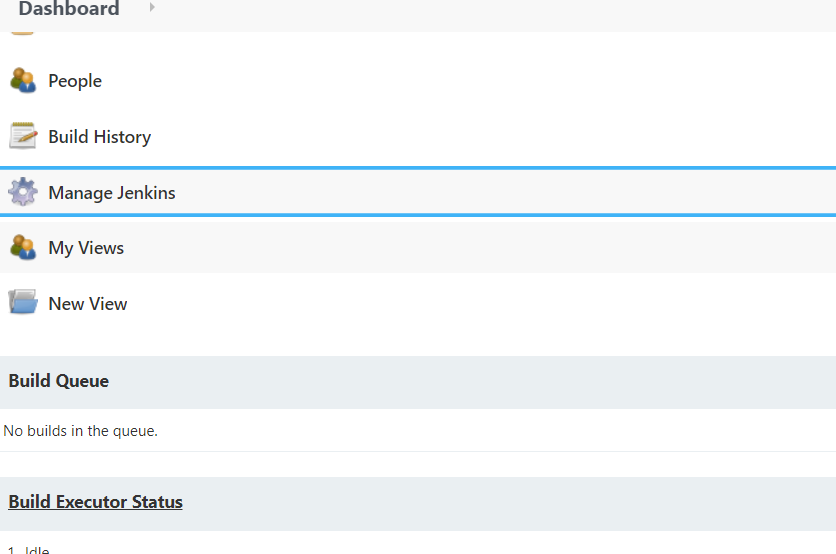
Task: Click the Build Queue pane header
Action: (418, 382)
